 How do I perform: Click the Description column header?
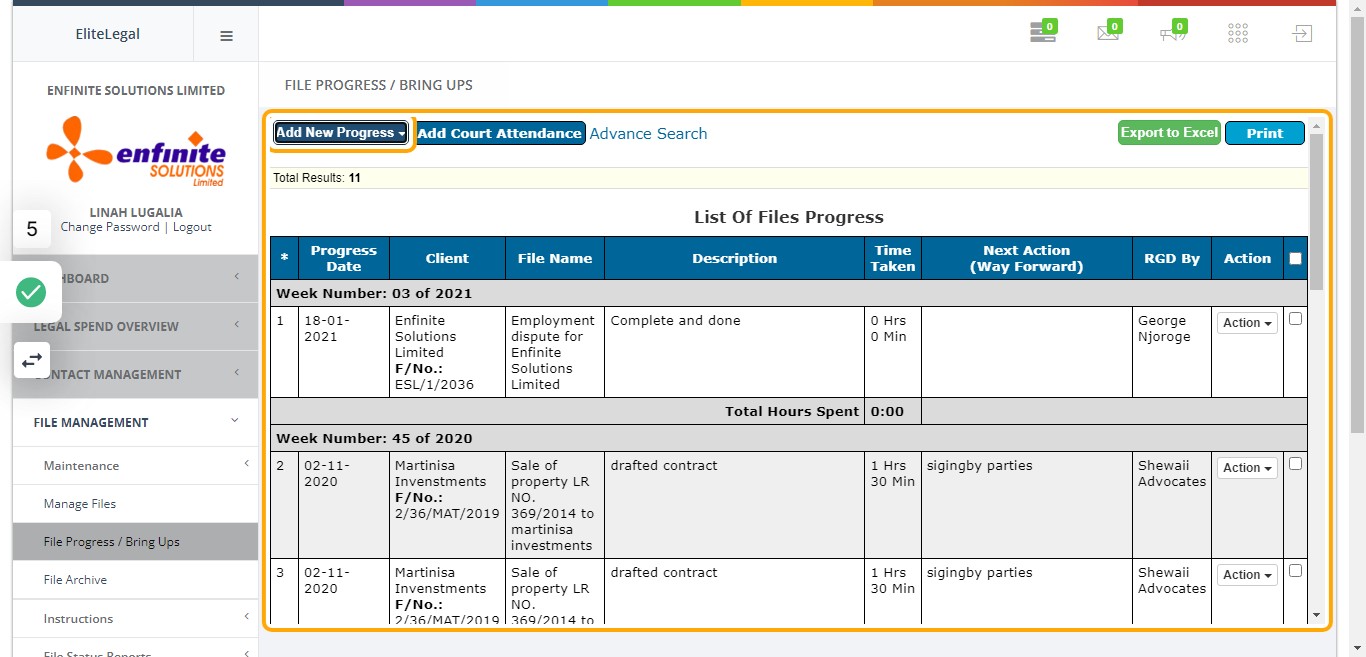coord(735,258)
